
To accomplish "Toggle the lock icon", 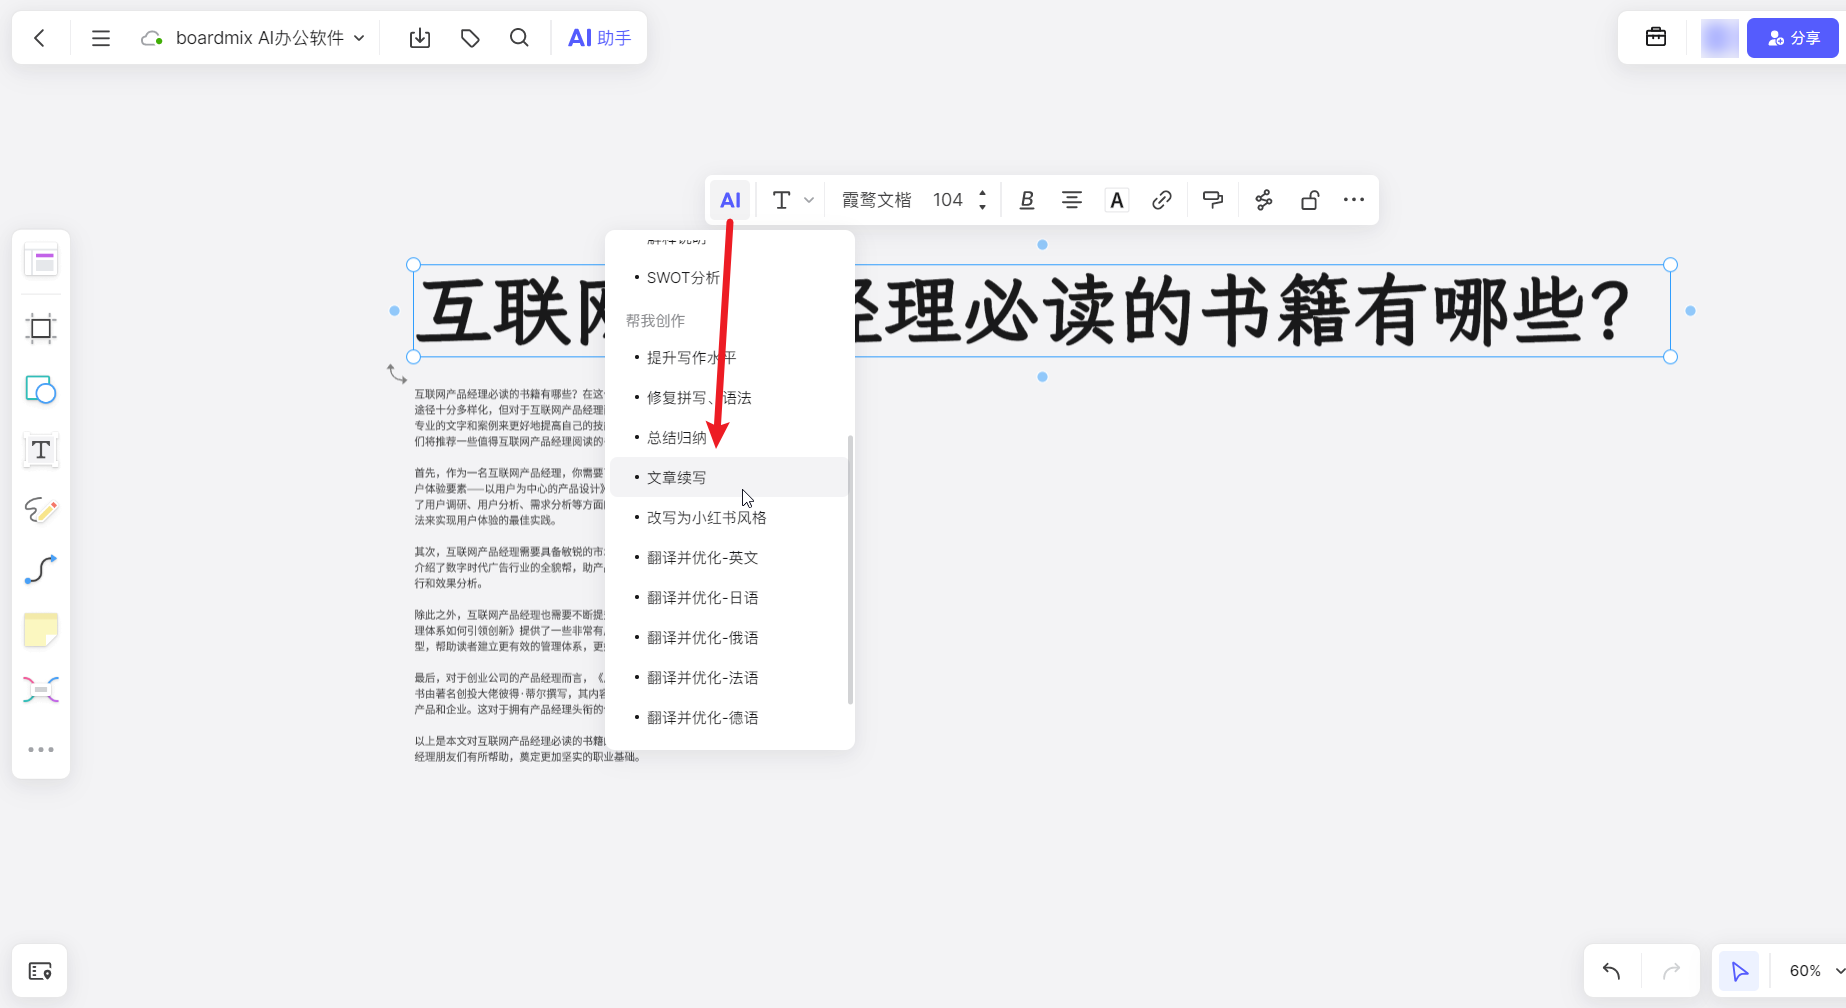I will tap(1309, 200).
